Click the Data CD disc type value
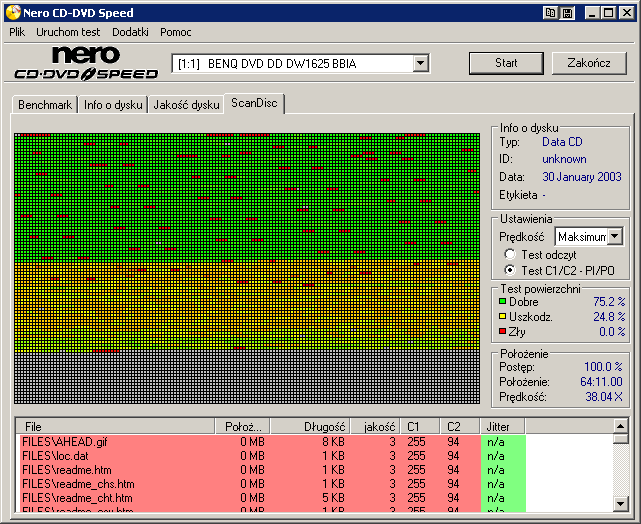641x524 pixels. (x=562, y=142)
